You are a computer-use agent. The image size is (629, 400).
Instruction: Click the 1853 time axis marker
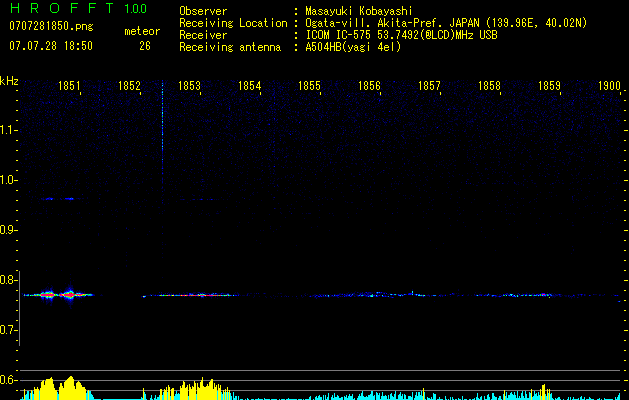click(x=189, y=86)
